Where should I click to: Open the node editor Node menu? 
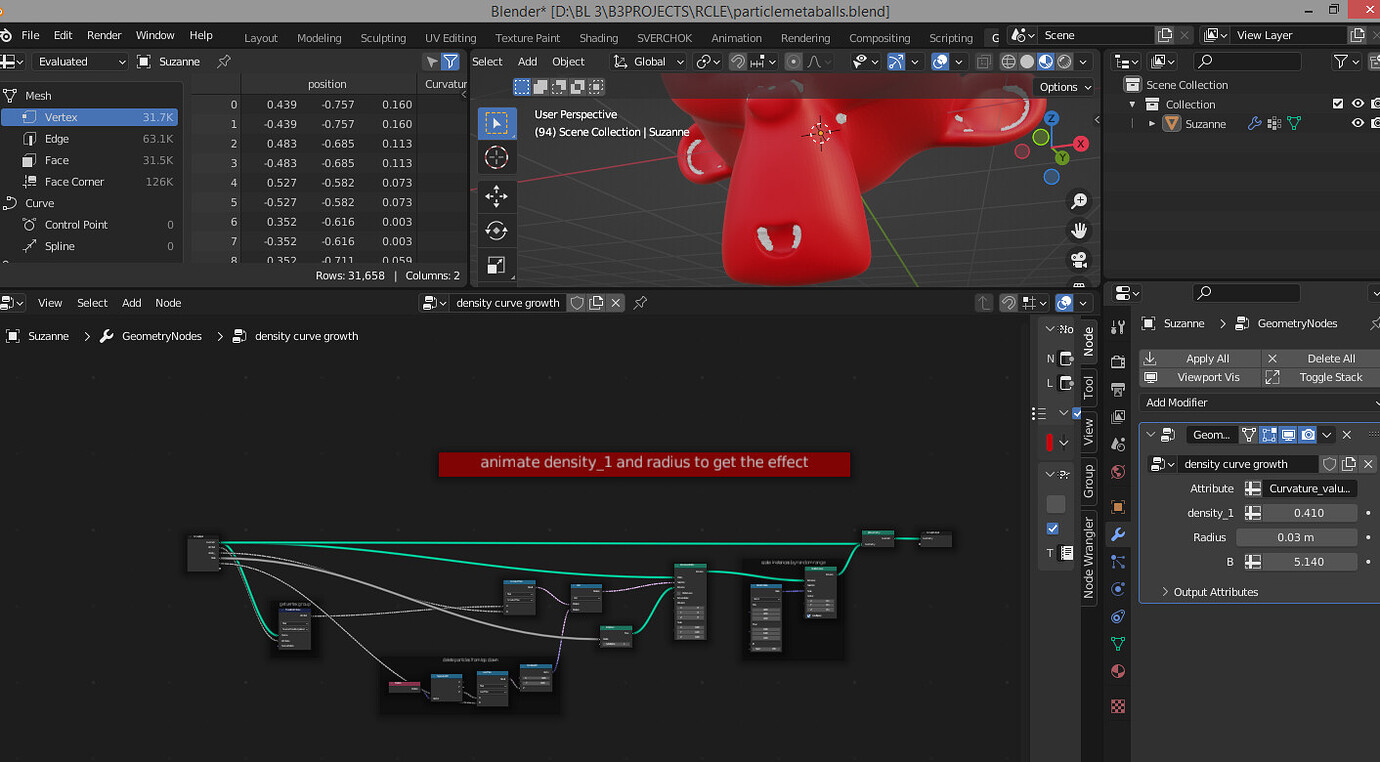[168, 302]
